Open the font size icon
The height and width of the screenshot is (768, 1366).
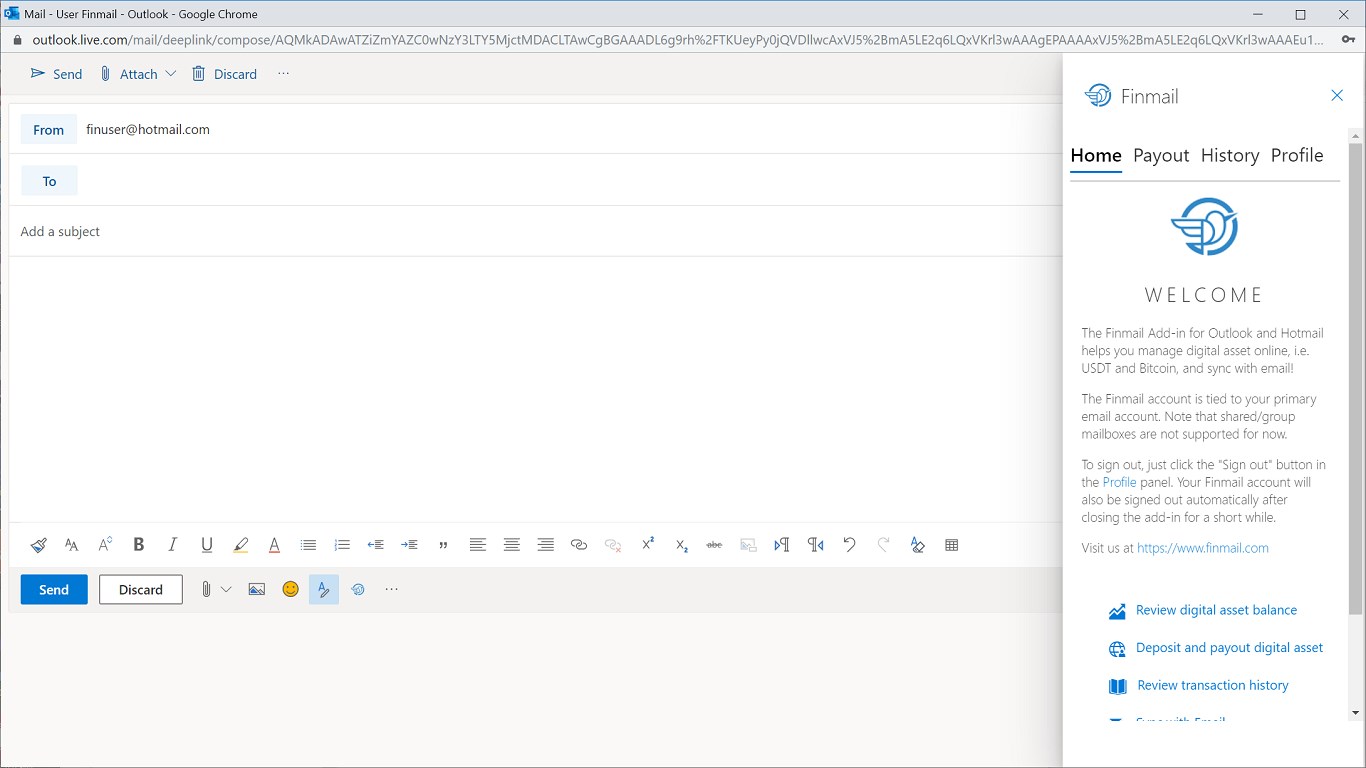(x=105, y=545)
